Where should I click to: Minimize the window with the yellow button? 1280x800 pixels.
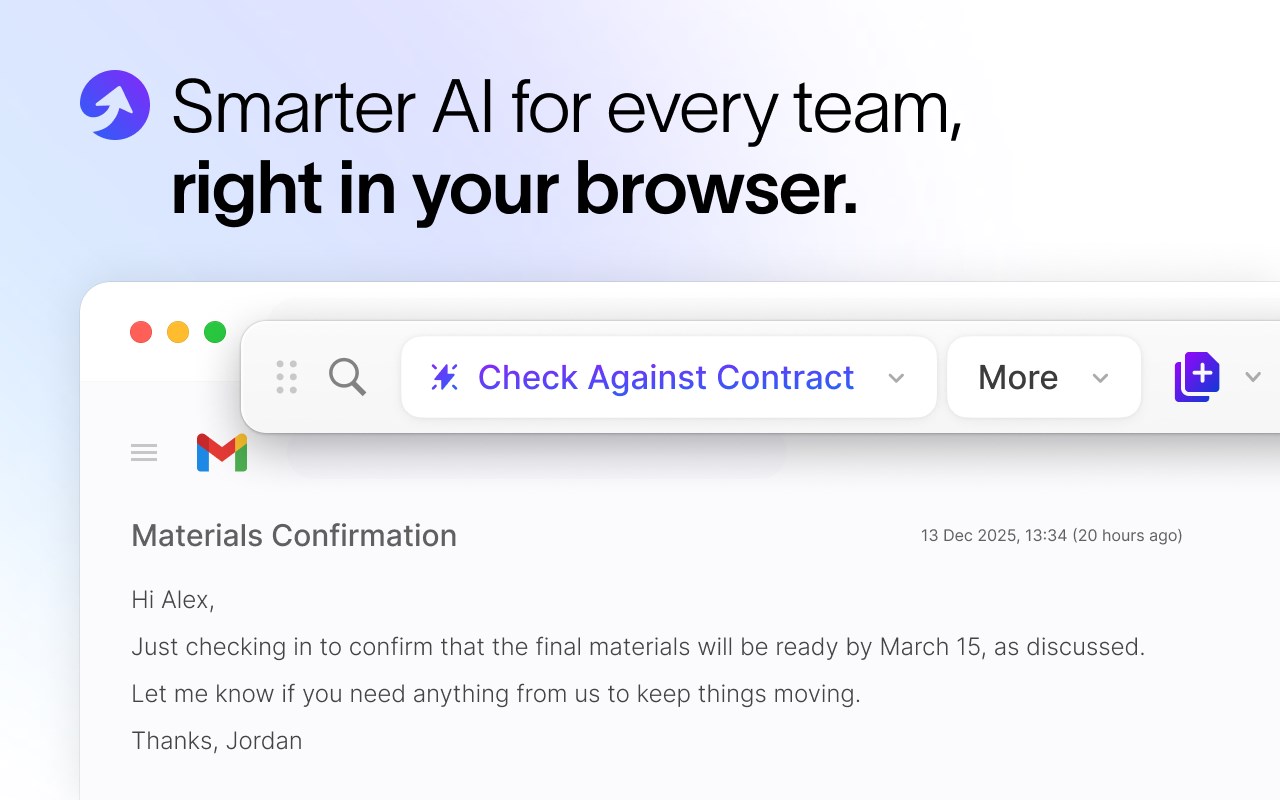178,332
